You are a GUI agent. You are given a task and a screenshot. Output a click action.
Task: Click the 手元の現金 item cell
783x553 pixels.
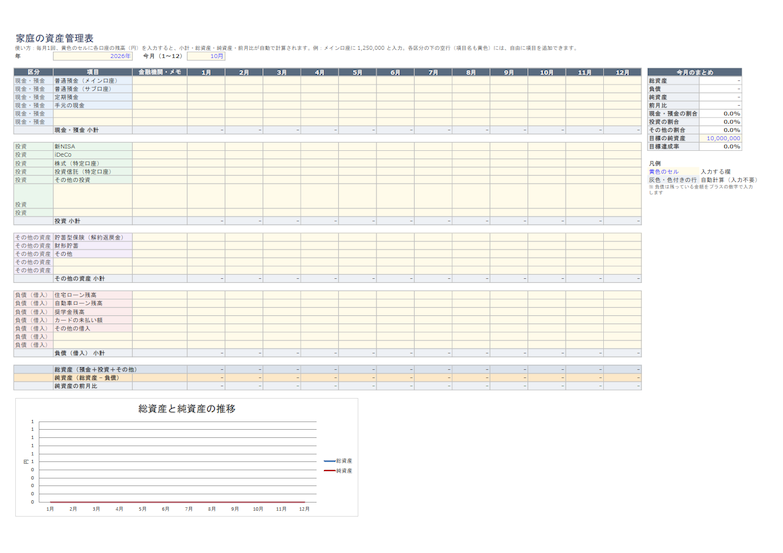(x=93, y=105)
